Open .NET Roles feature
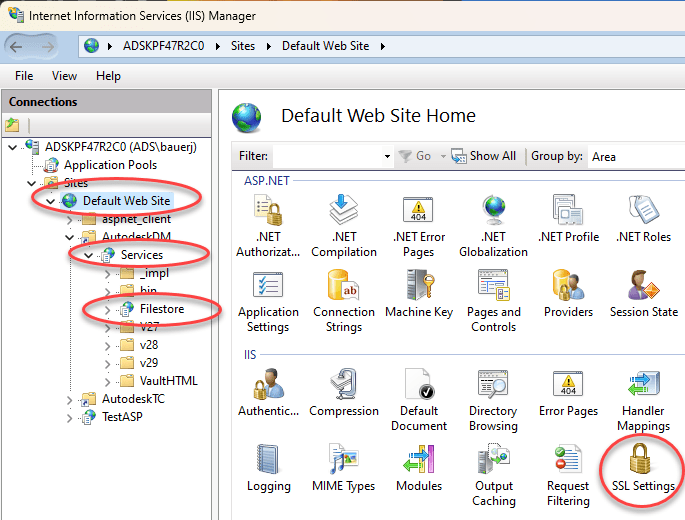Viewport: 685px width, 520px height. (643, 218)
